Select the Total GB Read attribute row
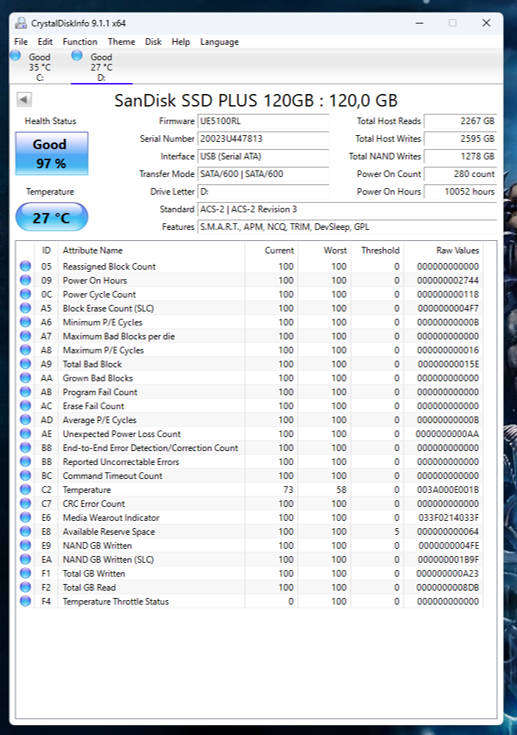The height and width of the screenshot is (735, 517). click(x=249, y=587)
